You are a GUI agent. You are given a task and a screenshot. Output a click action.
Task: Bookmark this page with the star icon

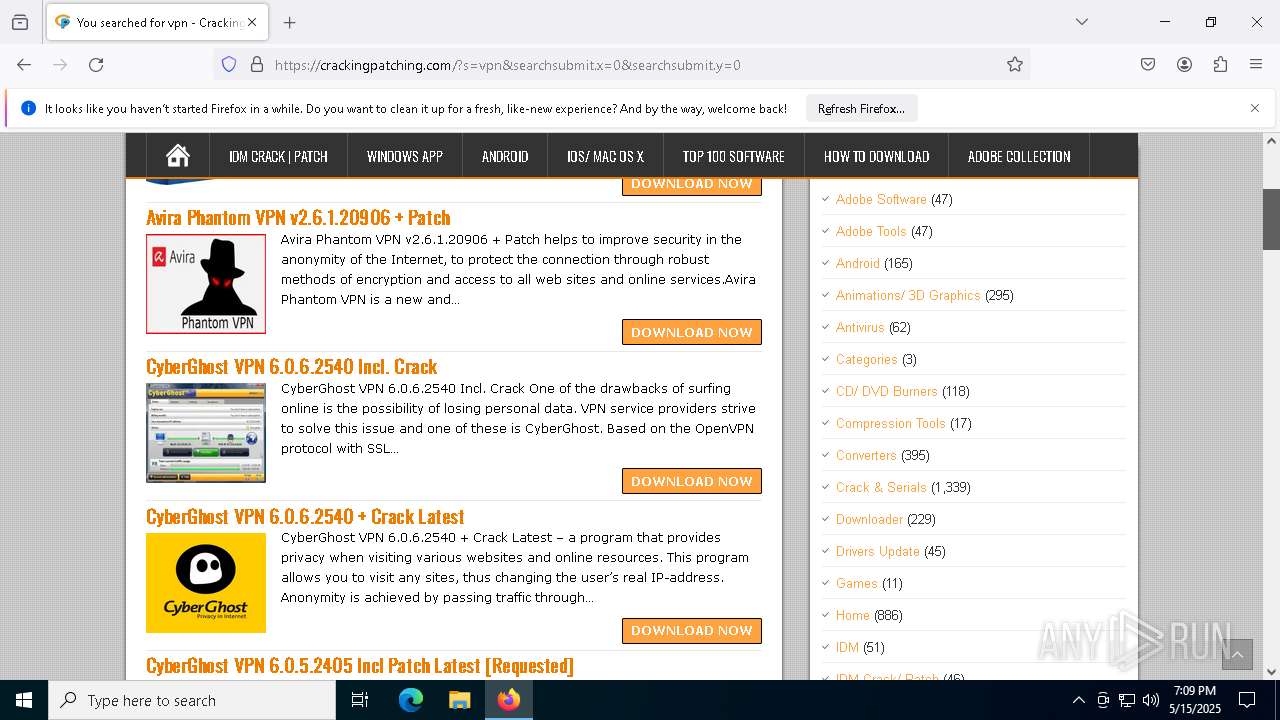point(1015,64)
